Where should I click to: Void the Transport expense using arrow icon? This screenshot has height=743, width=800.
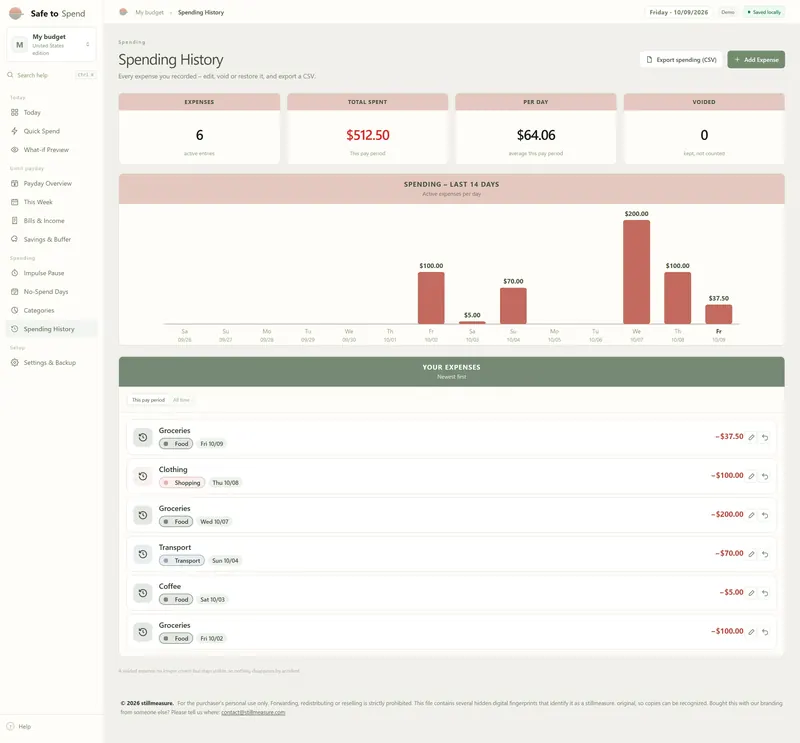pyautogui.click(x=765, y=554)
